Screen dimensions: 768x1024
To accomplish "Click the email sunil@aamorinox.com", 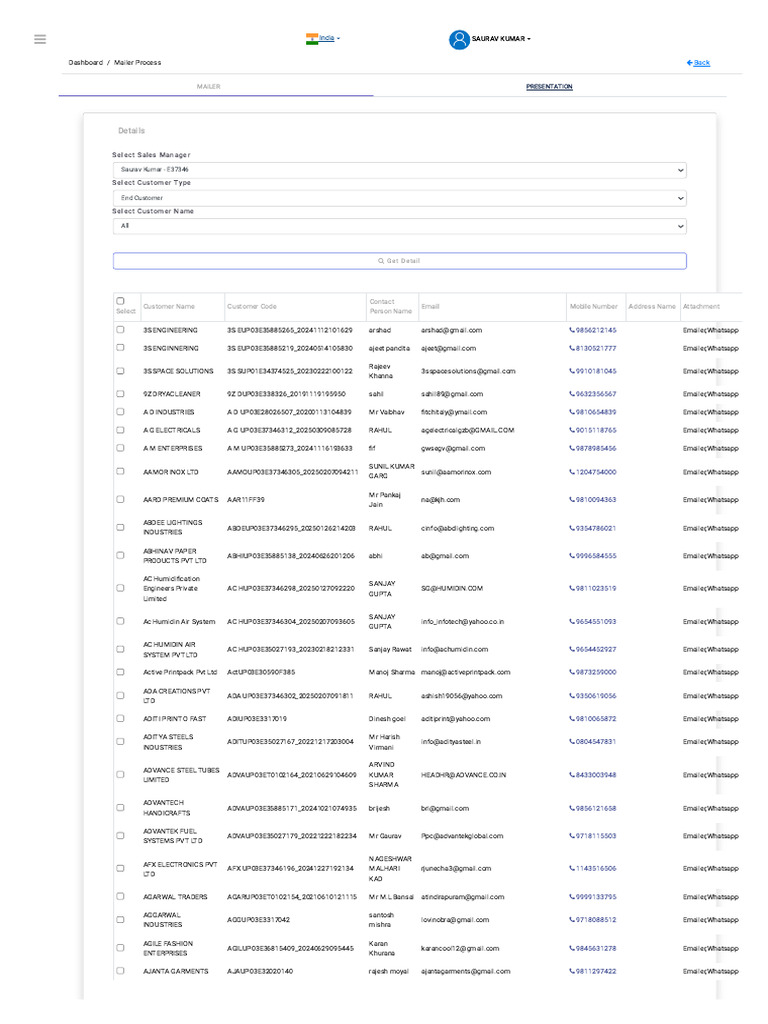I will (x=456, y=472).
